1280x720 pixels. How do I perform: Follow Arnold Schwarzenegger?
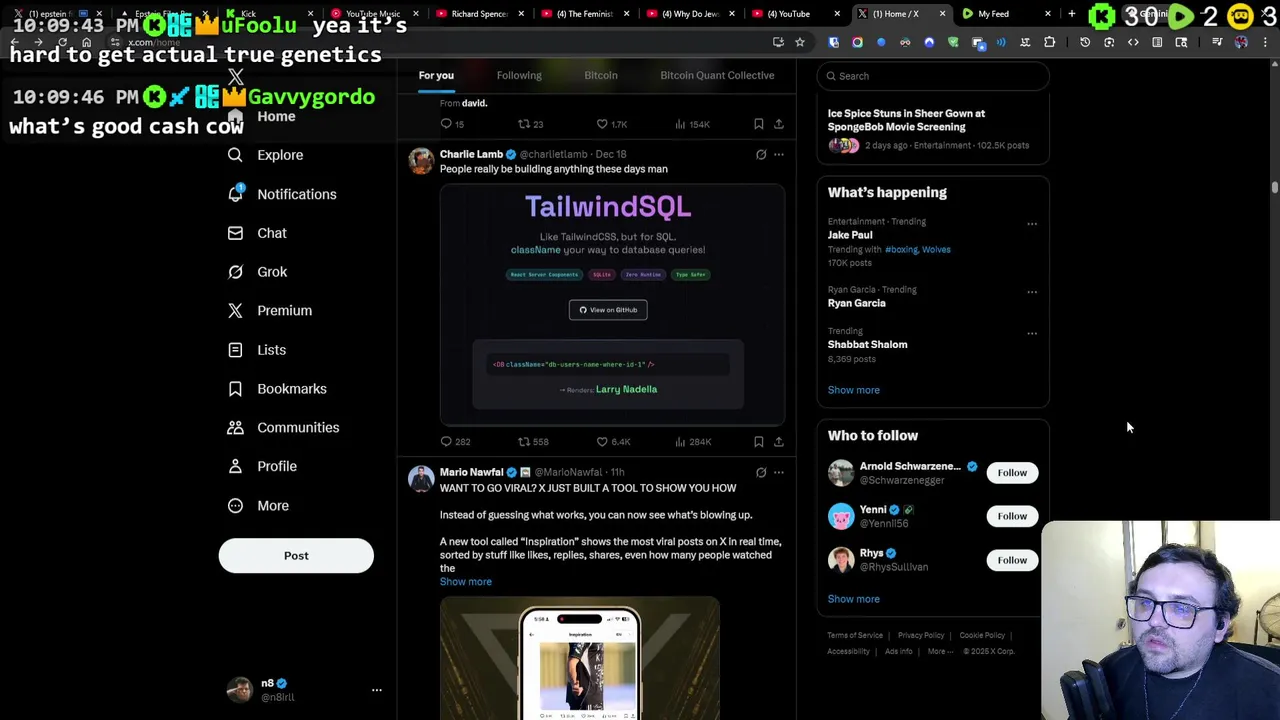click(1012, 473)
